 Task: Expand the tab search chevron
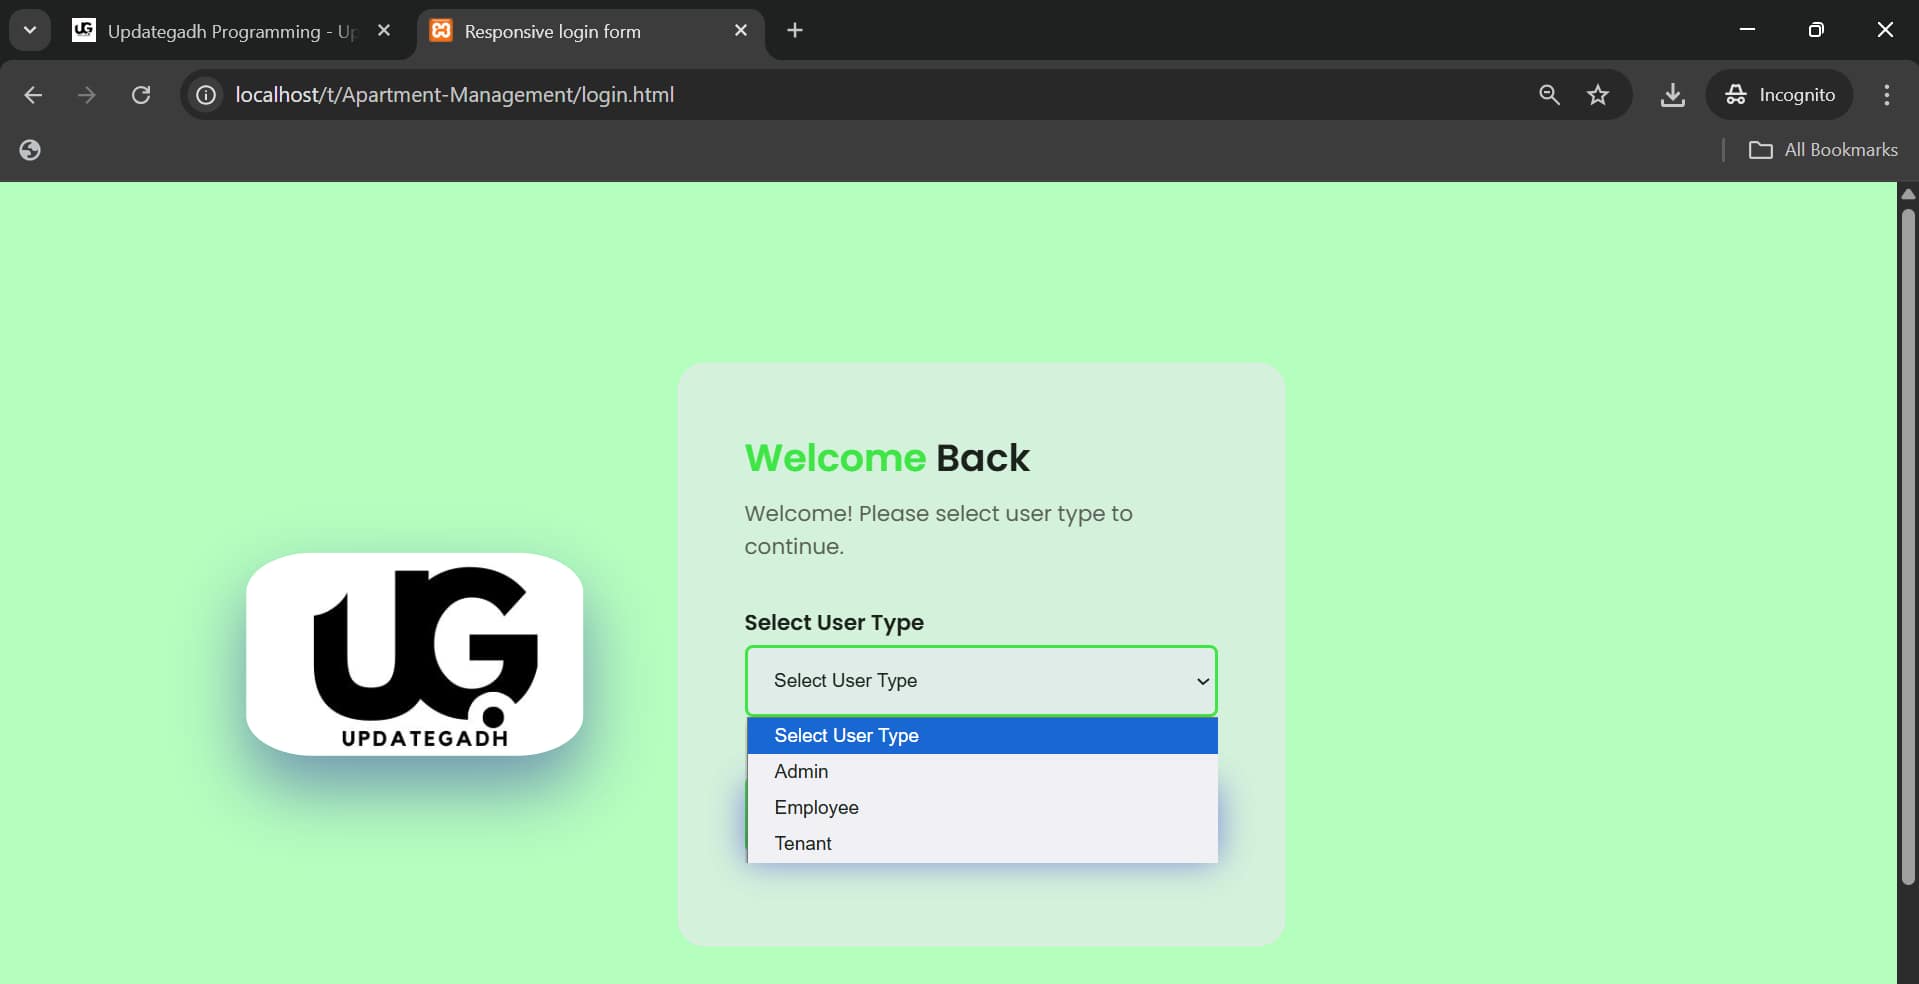pos(30,30)
